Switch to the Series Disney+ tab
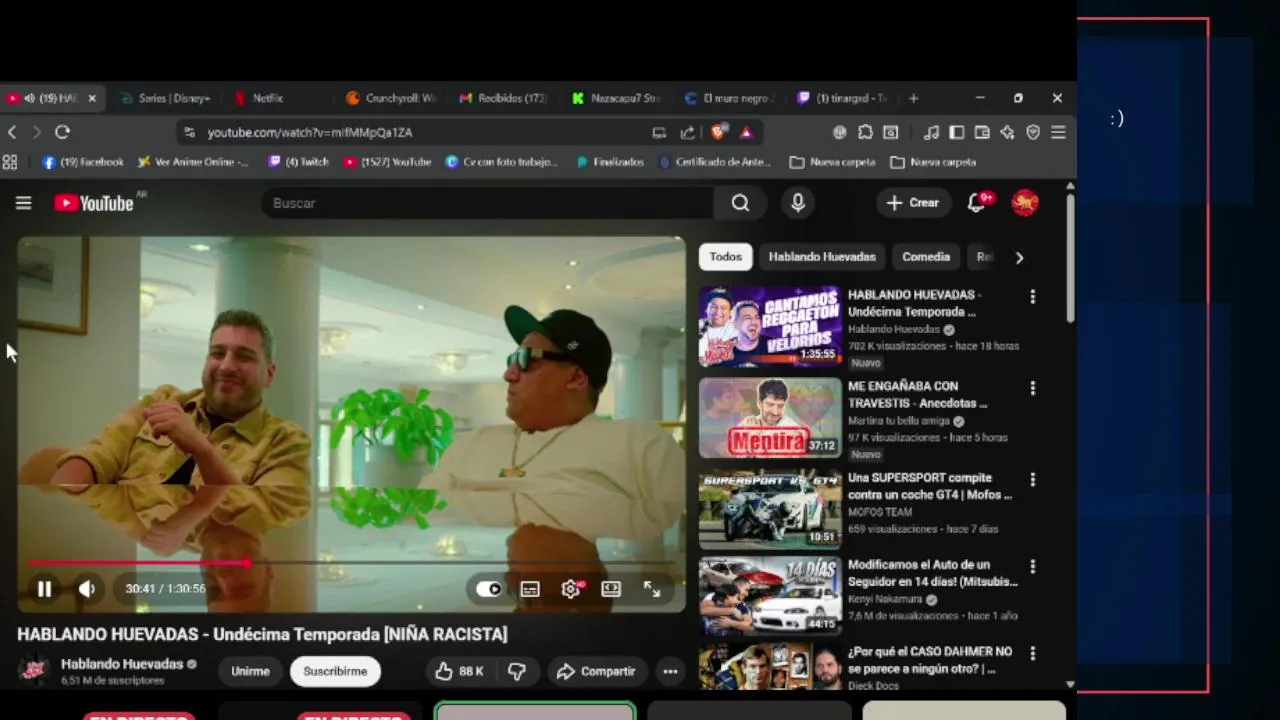Screen dimensions: 1280x720 click(x=165, y=98)
